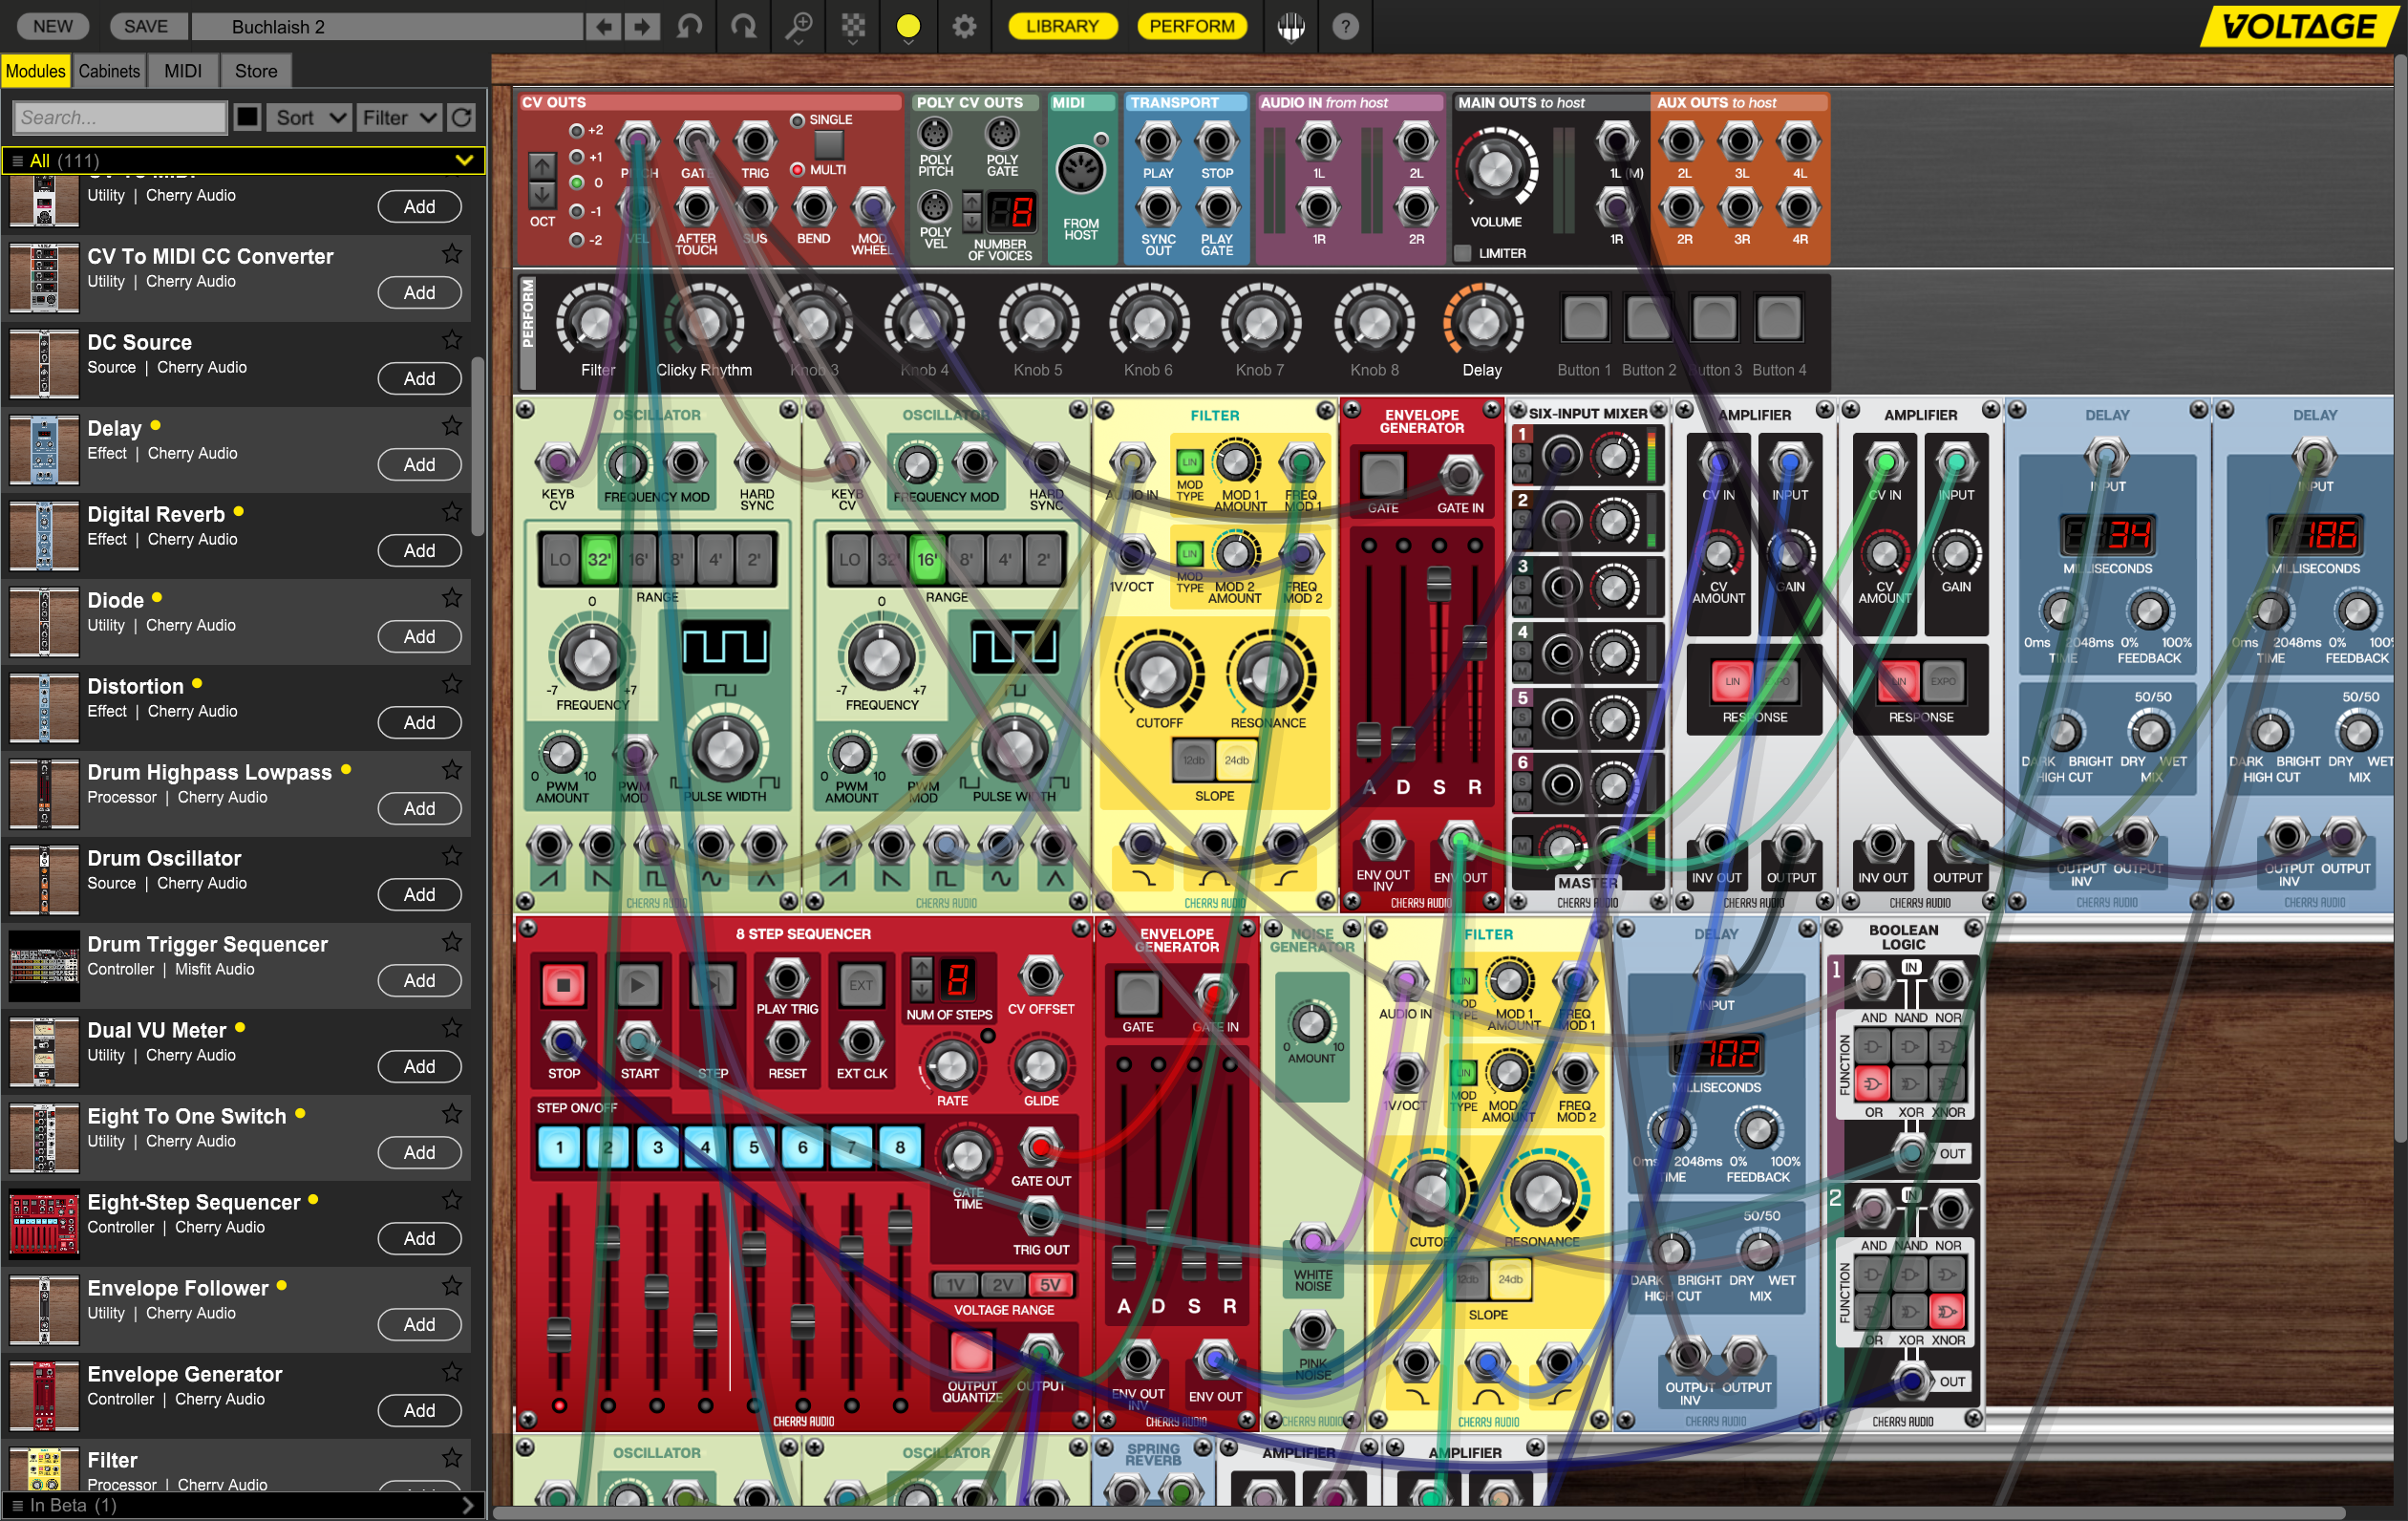Click the virtual keyboard icon near PERFORM
Image resolution: width=2408 pixels, height=1521 pixels.
point(1291,27)
